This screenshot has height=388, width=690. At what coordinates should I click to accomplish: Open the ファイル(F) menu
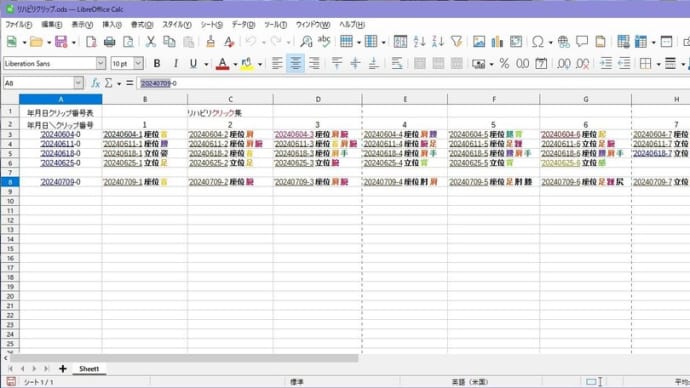[x=18, y=25]
